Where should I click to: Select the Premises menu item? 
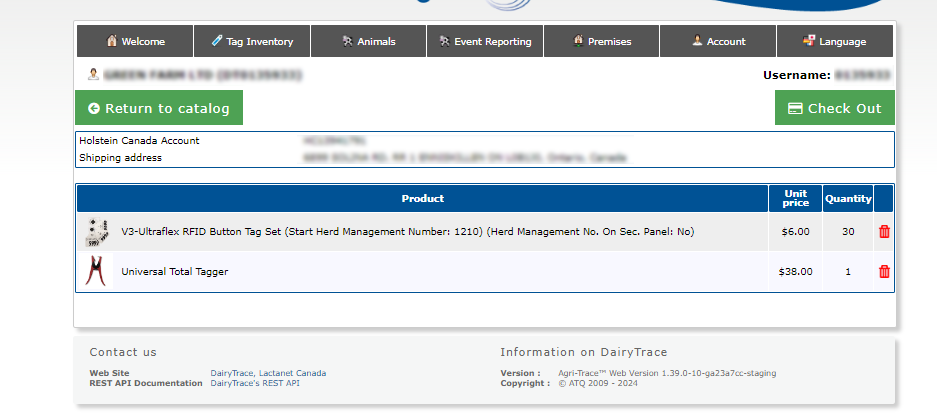click(602, 41)
